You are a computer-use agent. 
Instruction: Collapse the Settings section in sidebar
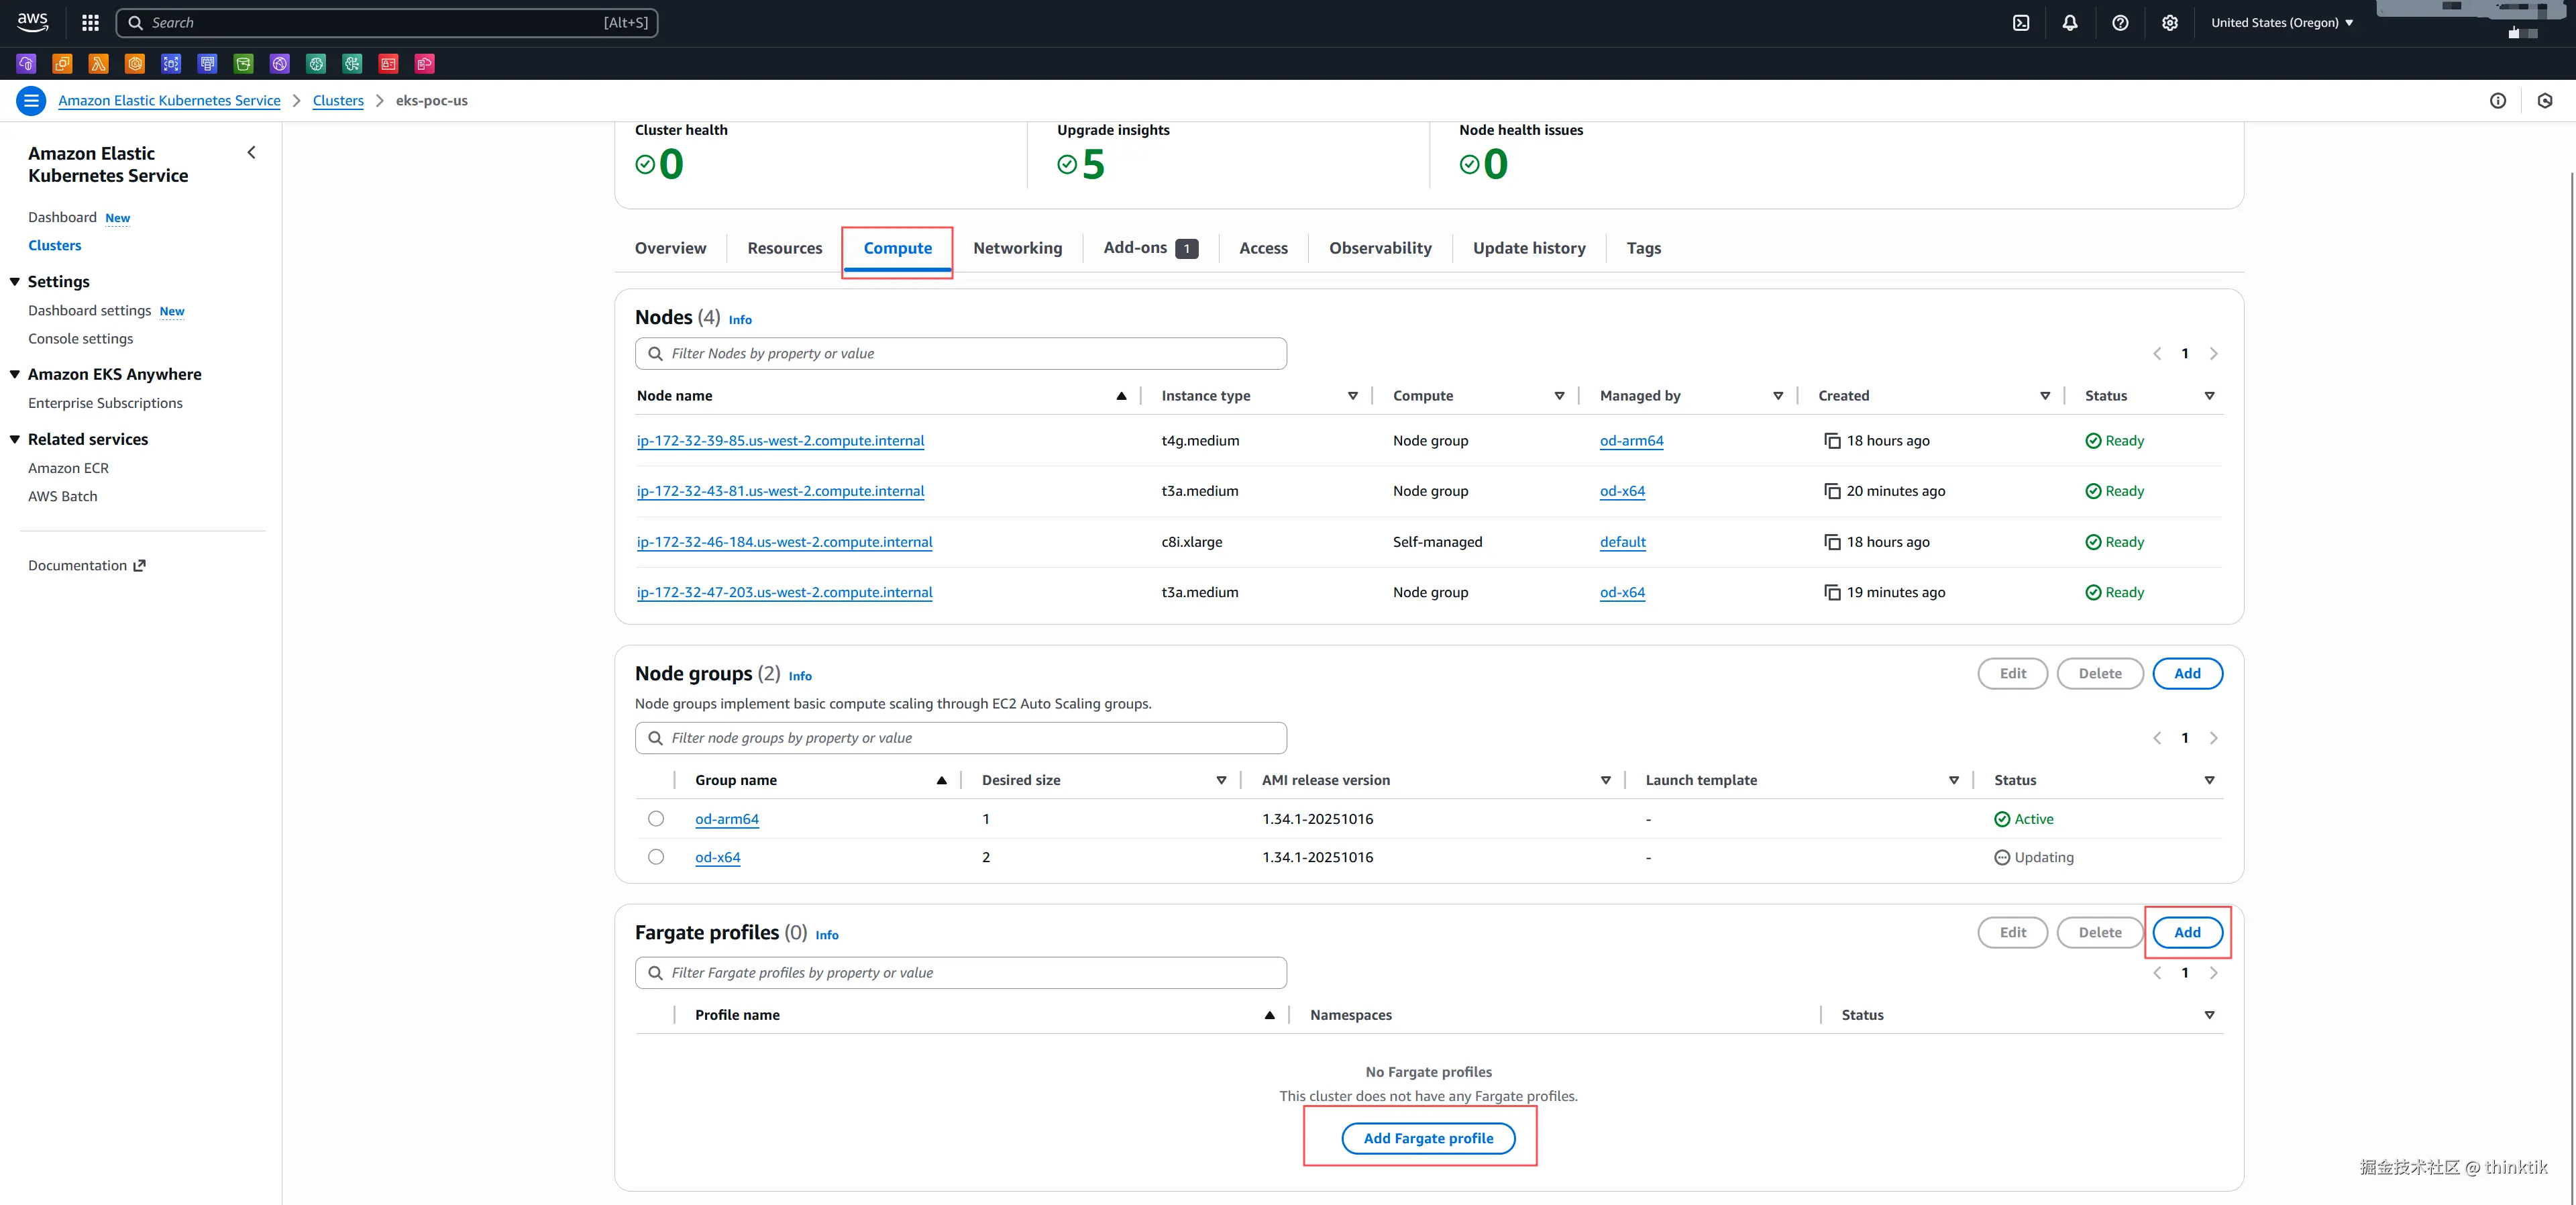point(15,282)
